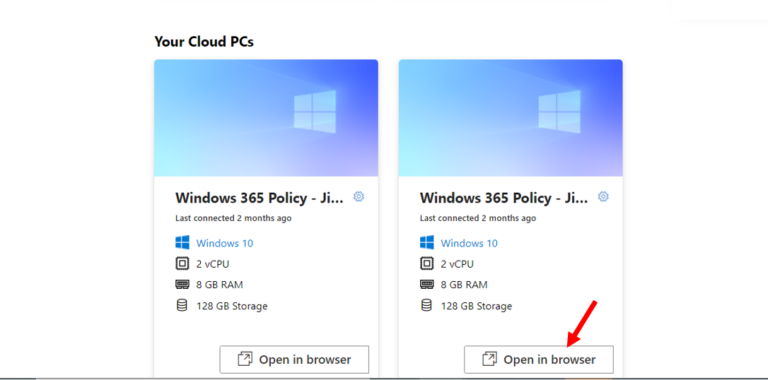Click Windows logo icon on right card
The height and width of the screenshot is (380, 768).
pos(427,242)
